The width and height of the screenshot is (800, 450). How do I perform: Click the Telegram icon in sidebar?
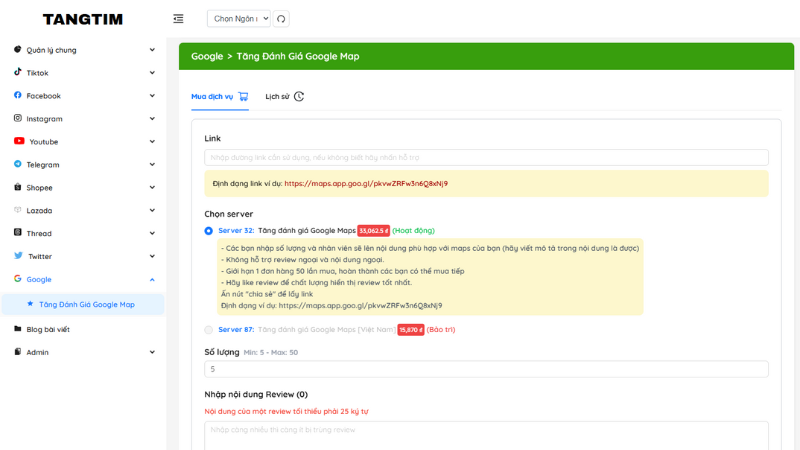18,164
